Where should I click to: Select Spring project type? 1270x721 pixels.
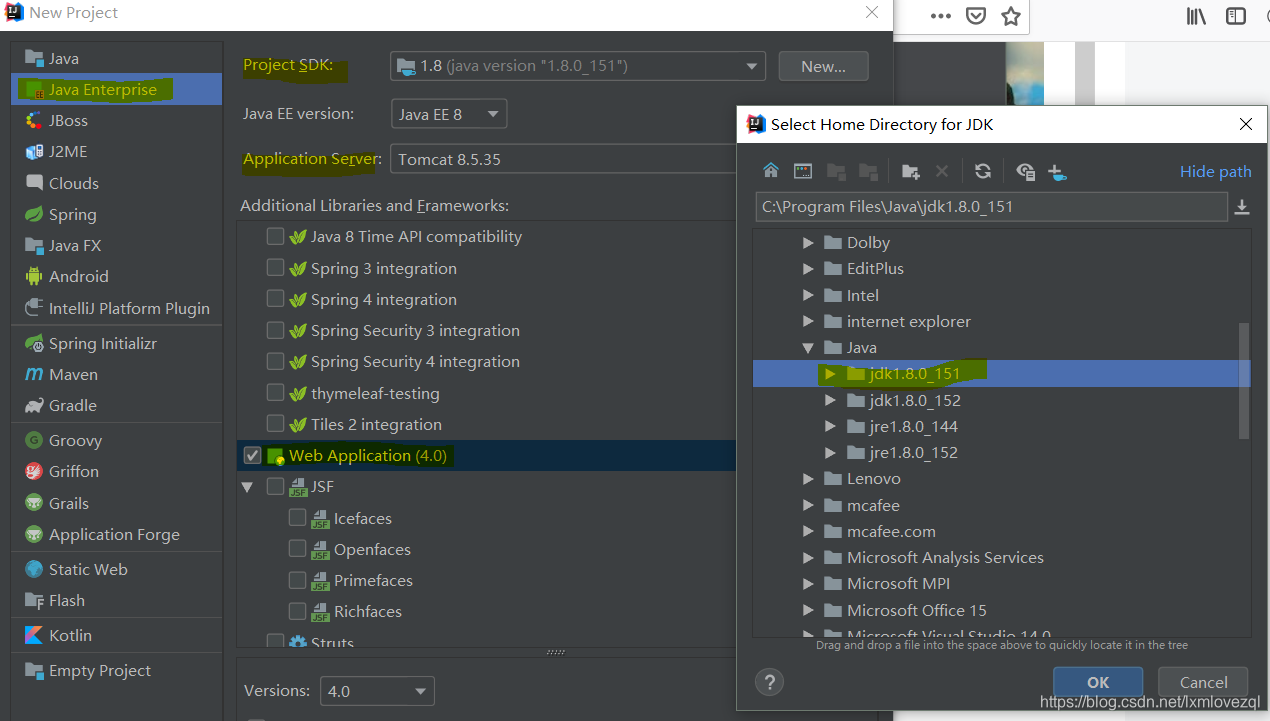click(x=117, y=214)
